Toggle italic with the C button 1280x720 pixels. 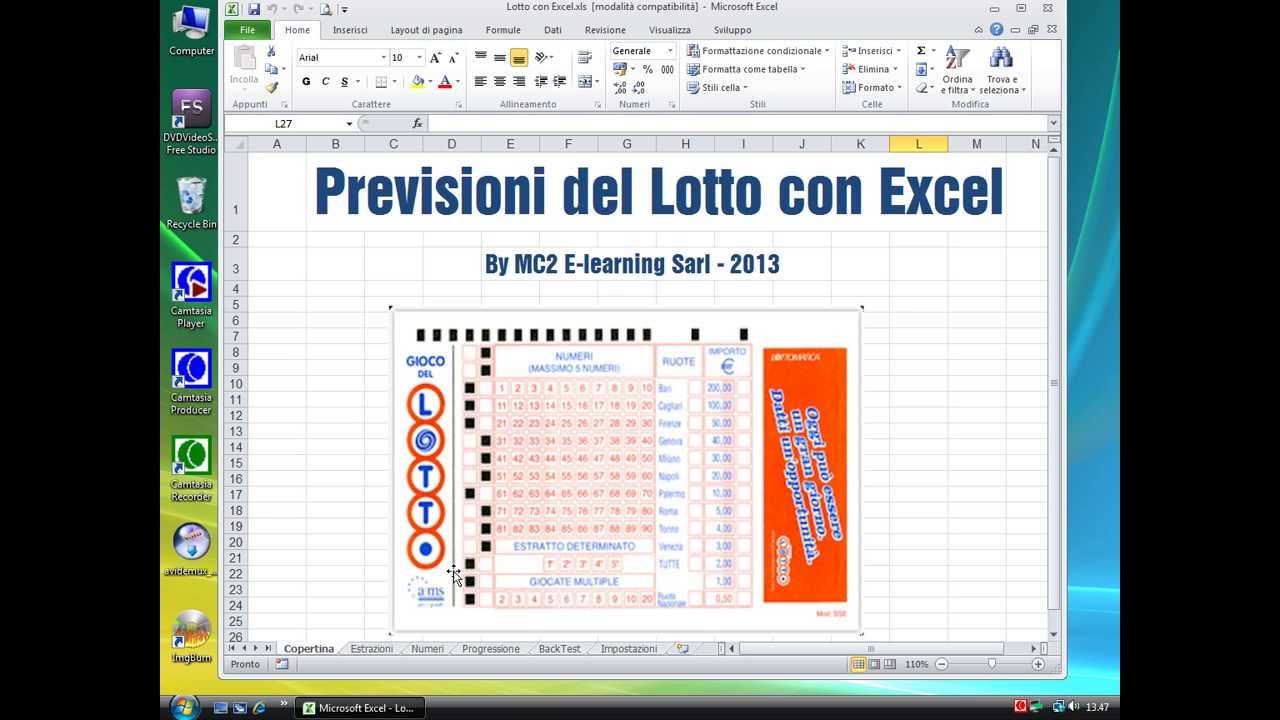[x=325, y=82]
